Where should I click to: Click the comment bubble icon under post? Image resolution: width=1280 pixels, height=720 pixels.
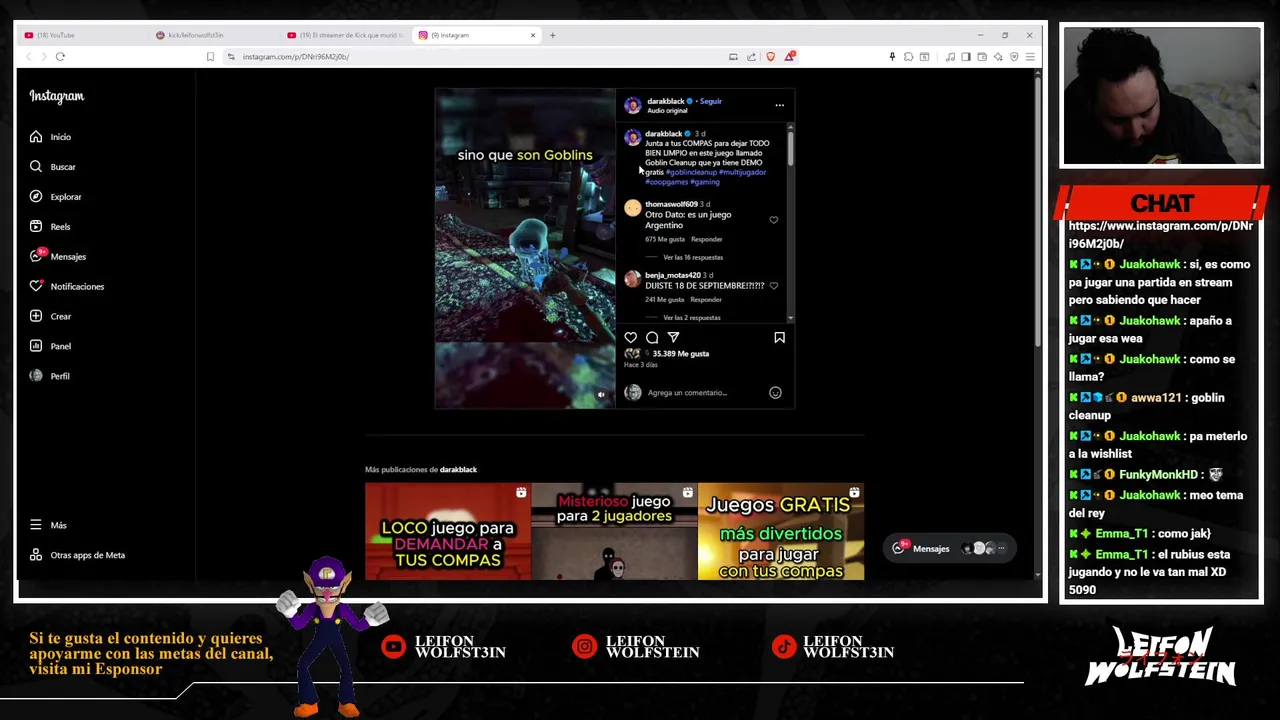pyautogui.click(x=652, y=338)
